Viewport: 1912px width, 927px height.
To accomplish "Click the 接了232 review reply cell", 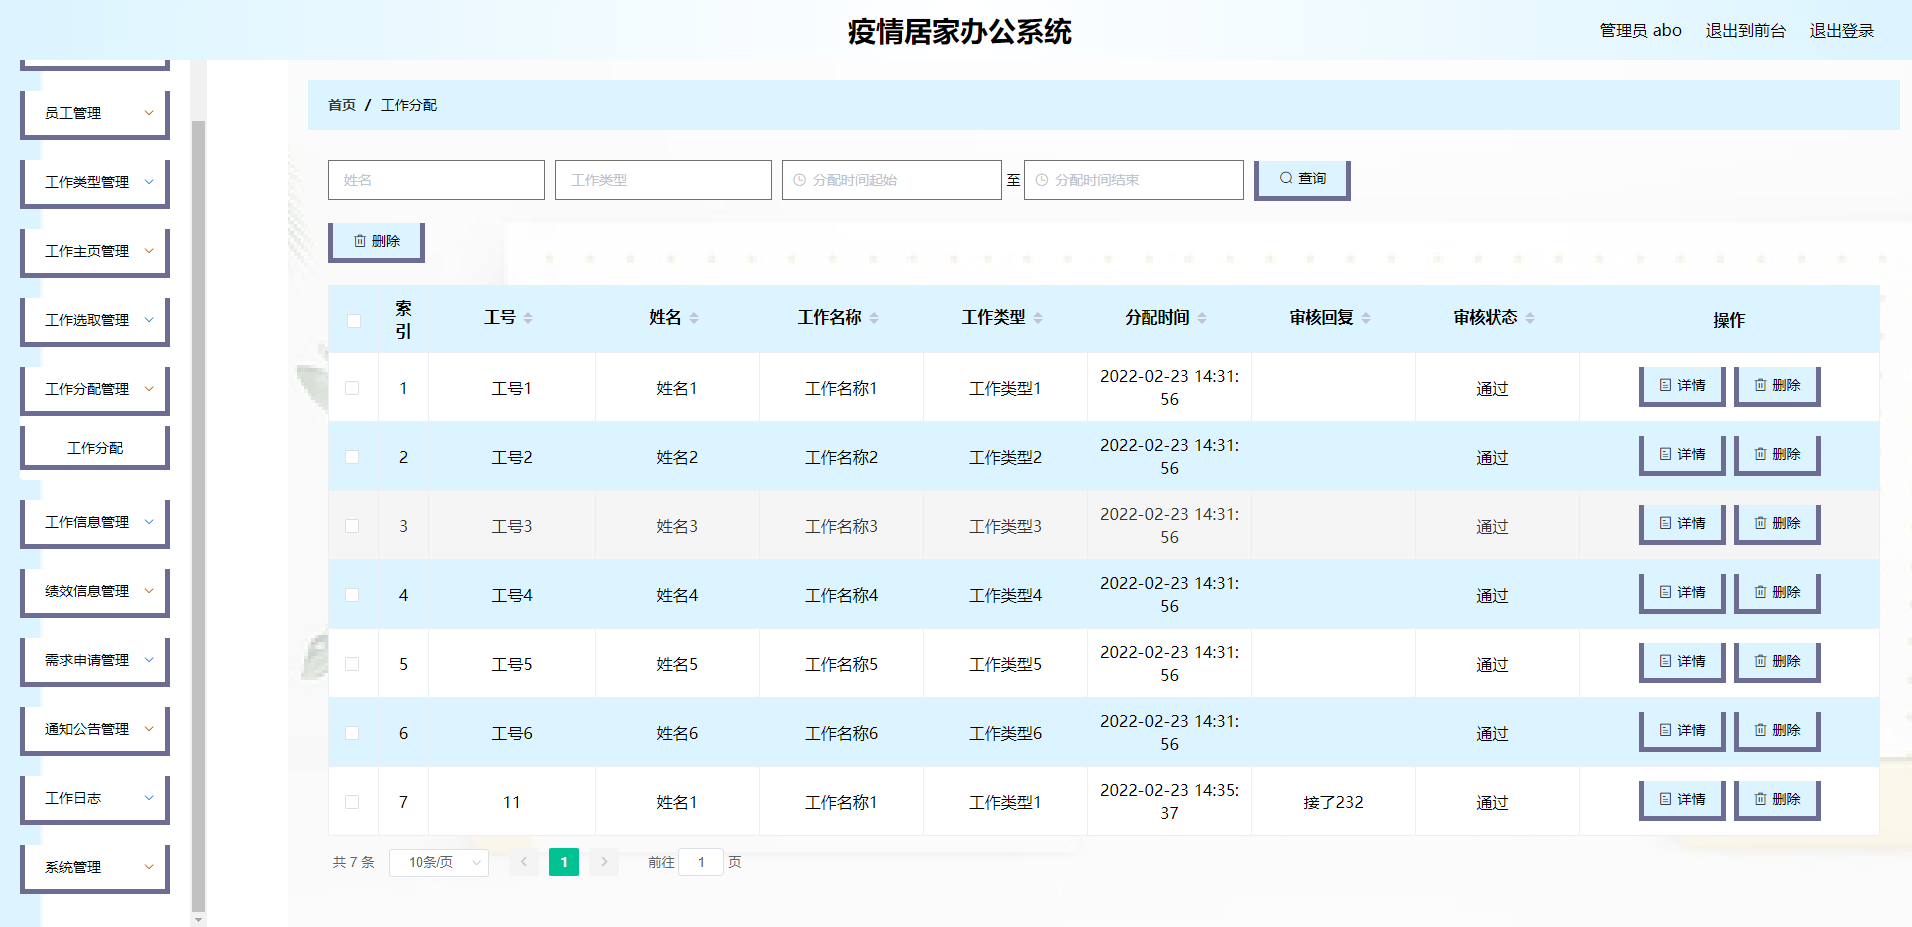I will click(x=1333, y=802).
